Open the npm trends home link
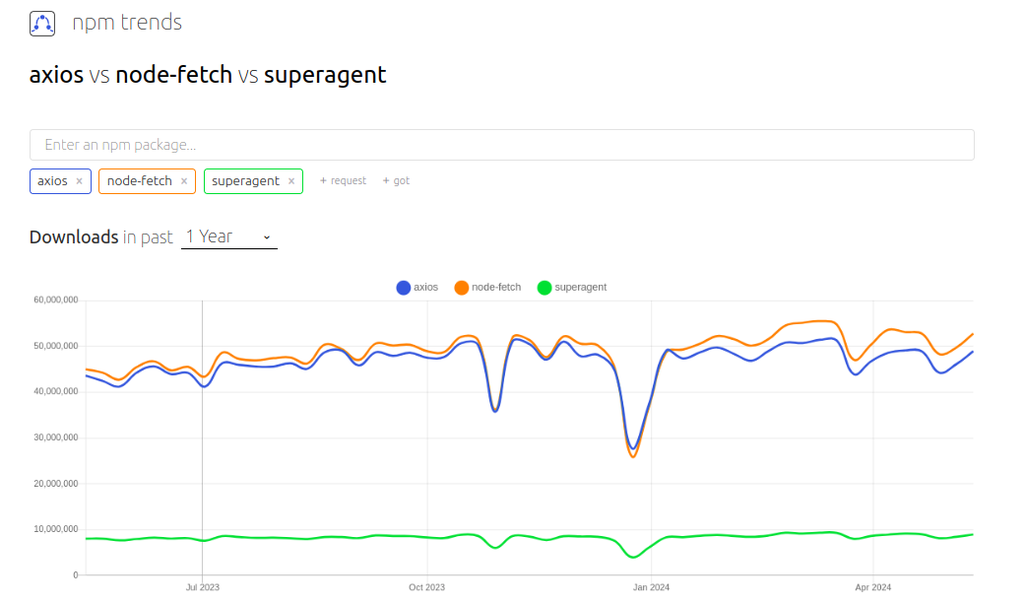 [x=127, y=22]
